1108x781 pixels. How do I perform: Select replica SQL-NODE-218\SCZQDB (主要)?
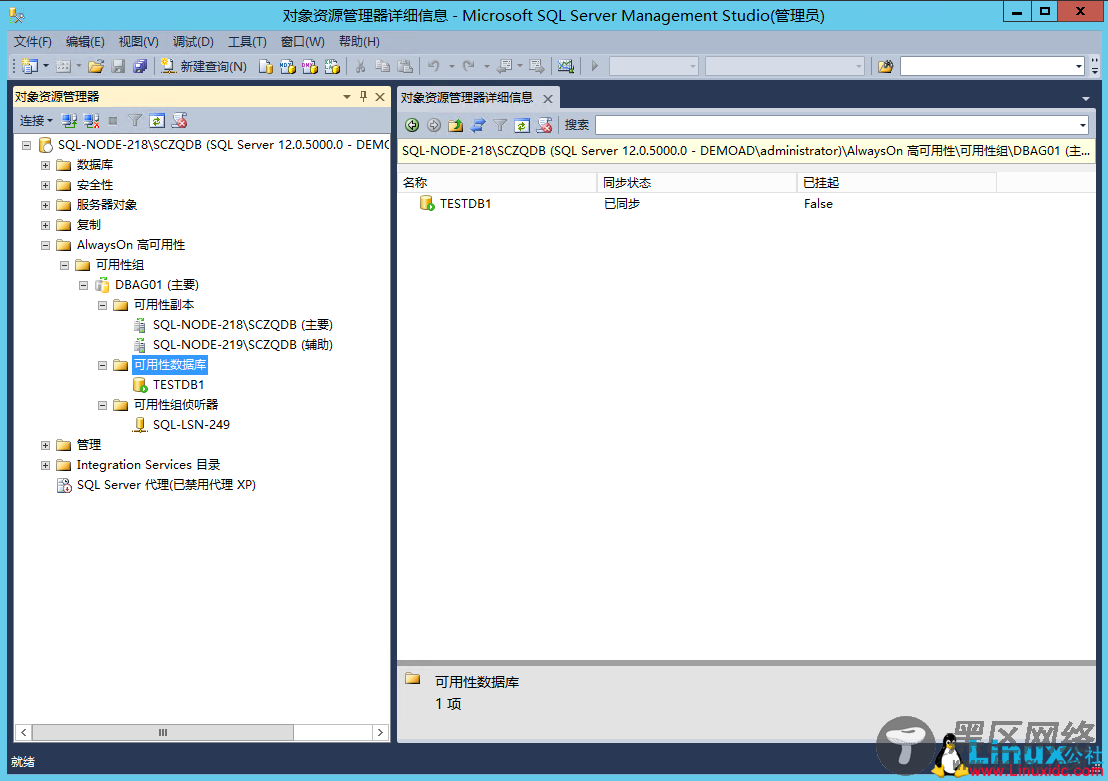[242, 325]
